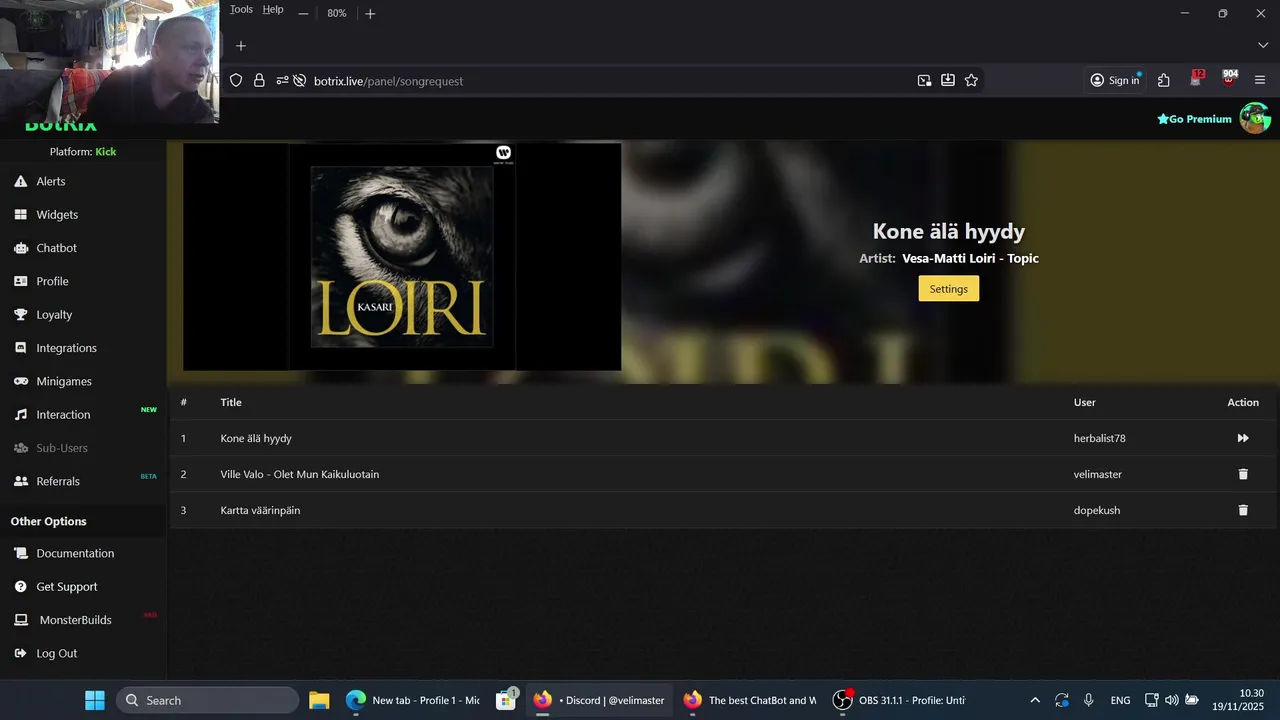Open Firefox tracking protection shield
The width and height of the screenshot is (1280, 720).
point(236,80)
